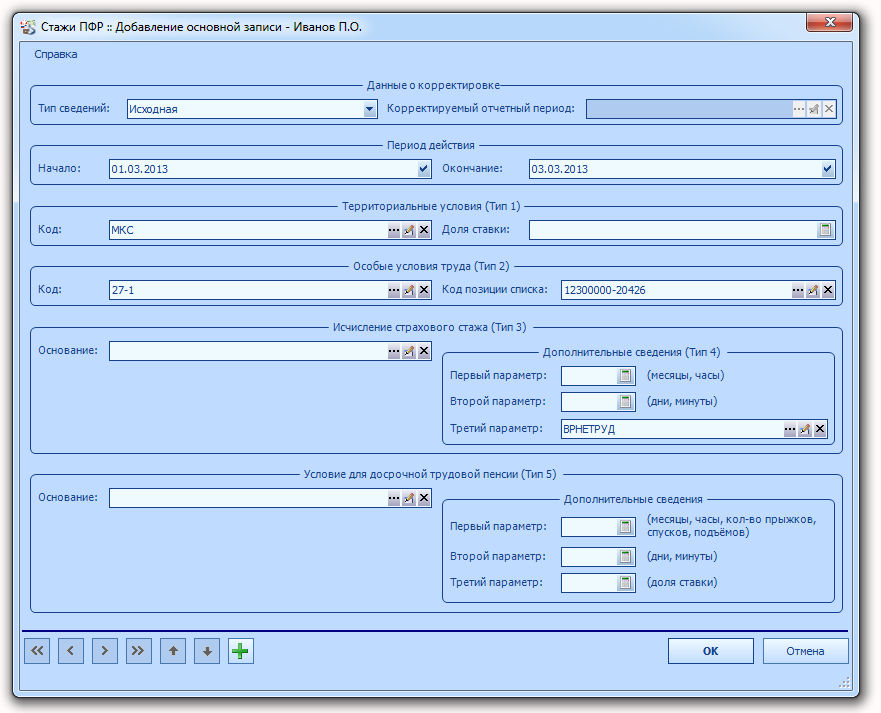Browse codes for Особые условия труда 27-1

coord(393,290)
